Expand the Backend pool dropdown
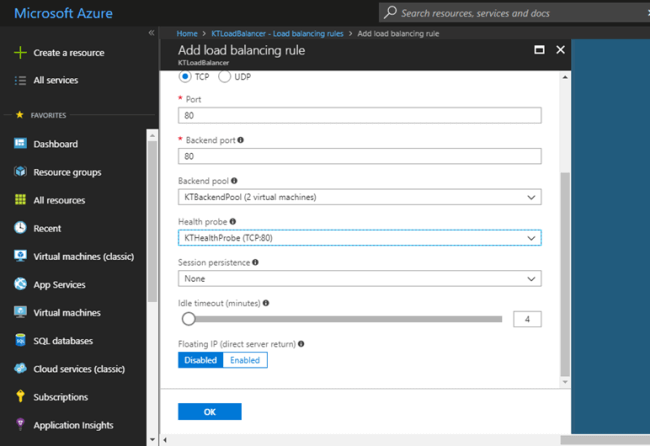This screenshot has width=650, height=446. 359,197
